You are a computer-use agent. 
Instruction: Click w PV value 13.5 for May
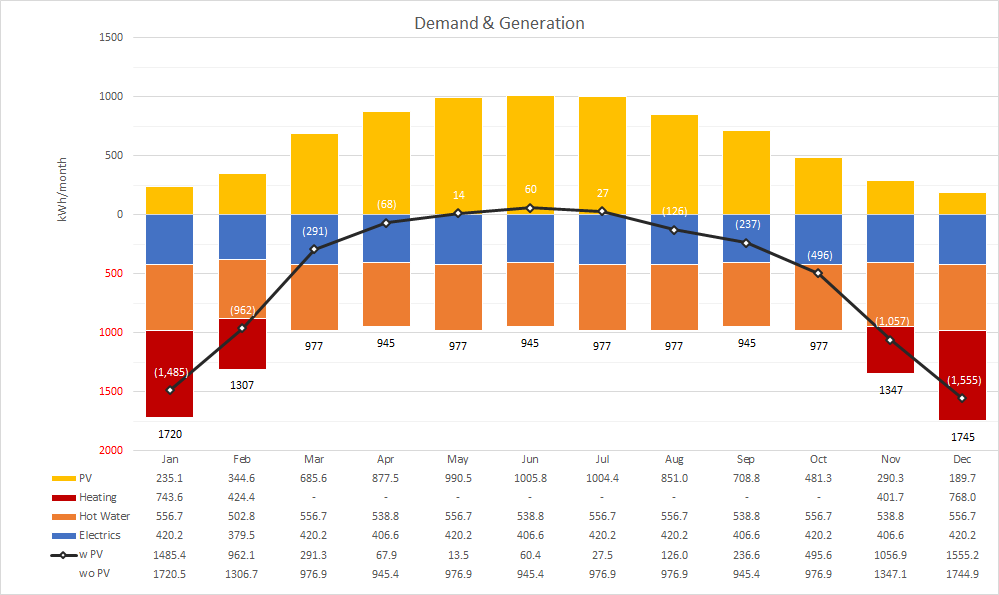(458, 556)
